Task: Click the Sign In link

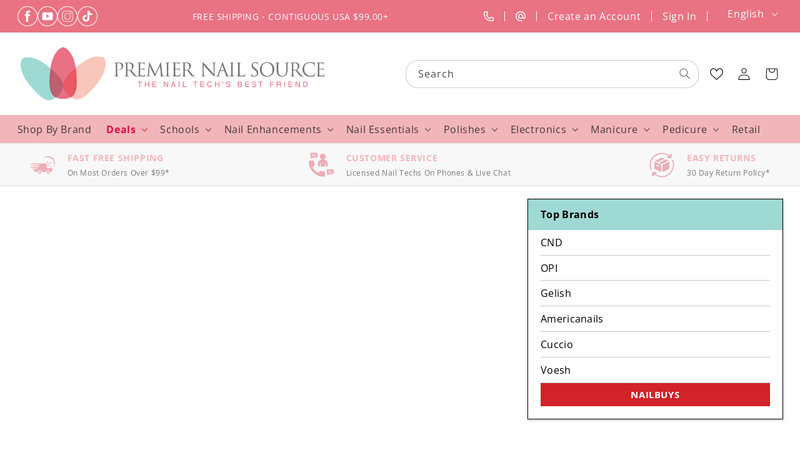Action: coord(679,16)
